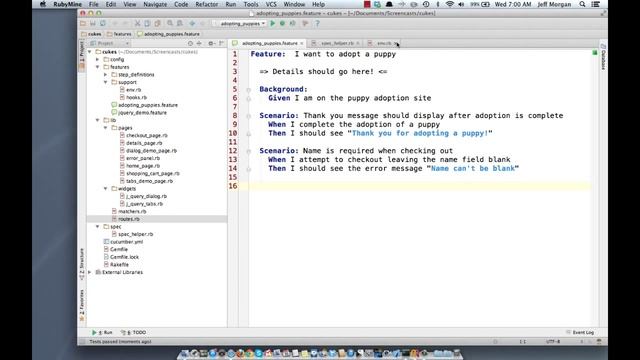
Task: Click the Find magnifier toolbar icon
Action: (170, 24)
